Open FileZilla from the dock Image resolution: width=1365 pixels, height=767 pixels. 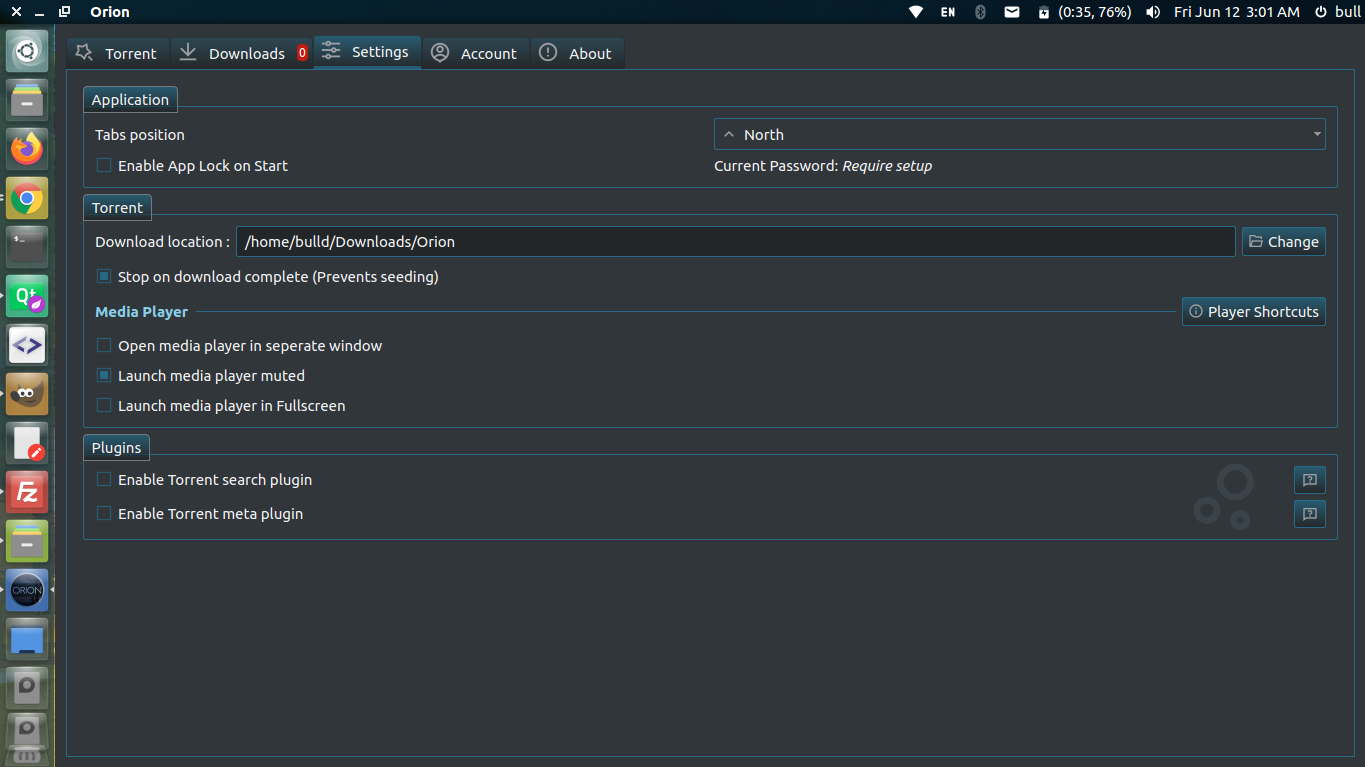tap(26, 492)
